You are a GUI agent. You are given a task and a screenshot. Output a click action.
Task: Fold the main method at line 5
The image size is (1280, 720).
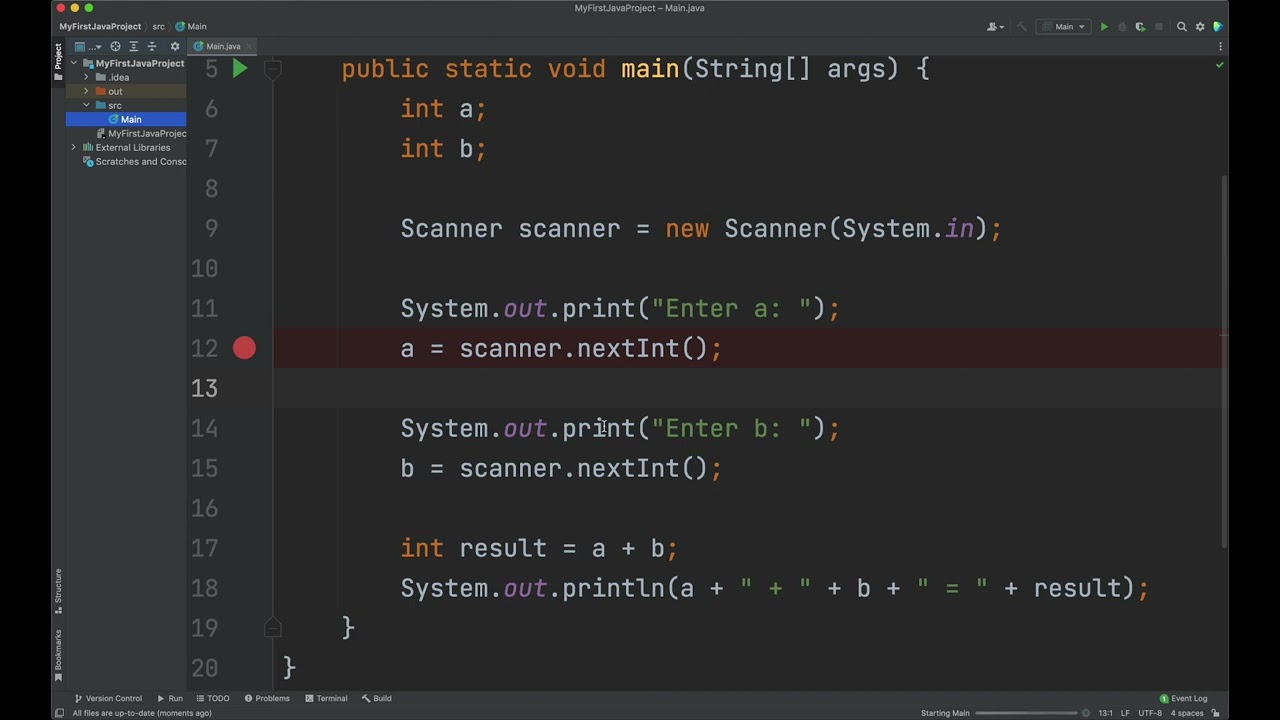click(272, 69)
